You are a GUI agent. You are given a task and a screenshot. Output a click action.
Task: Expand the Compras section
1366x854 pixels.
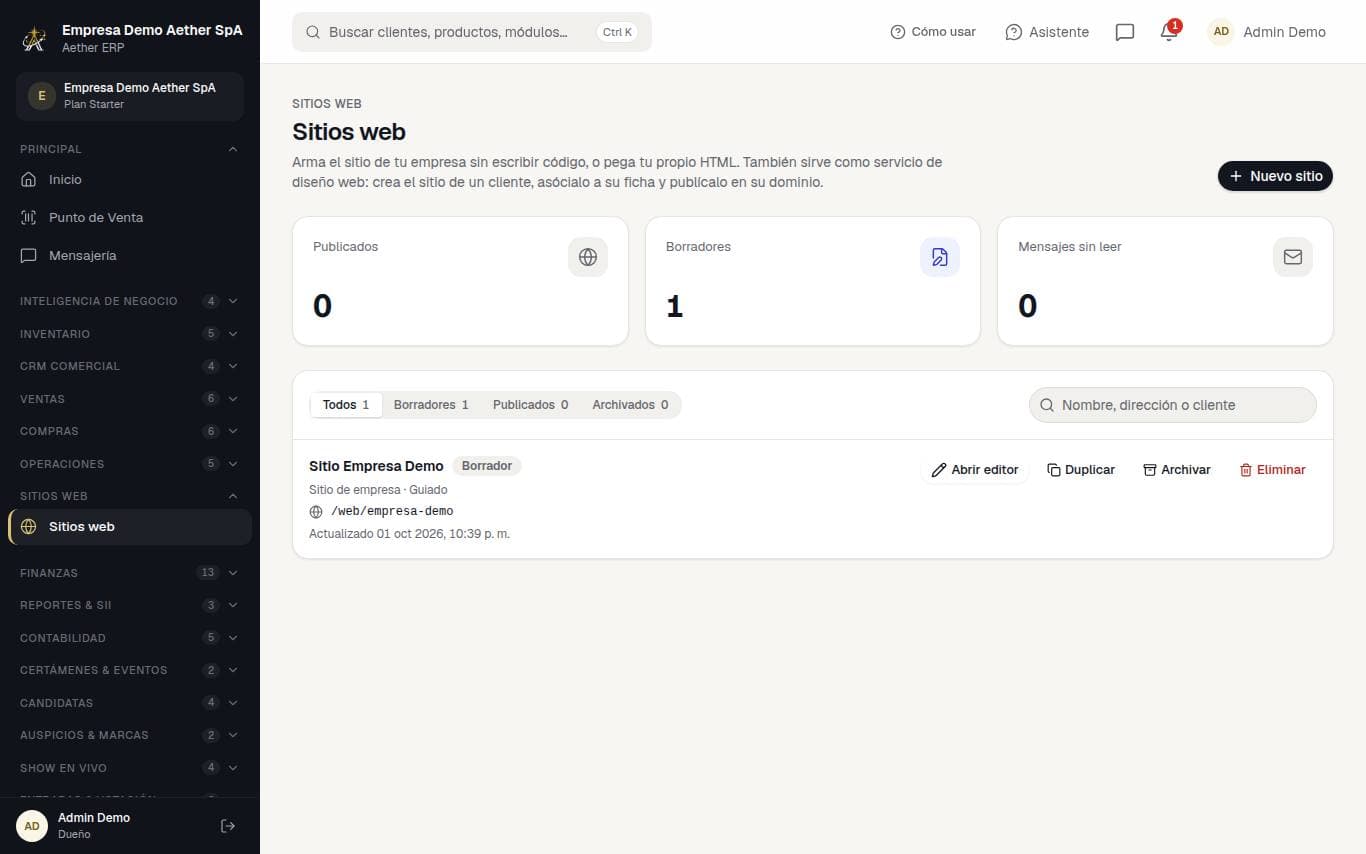pos(130,431)
